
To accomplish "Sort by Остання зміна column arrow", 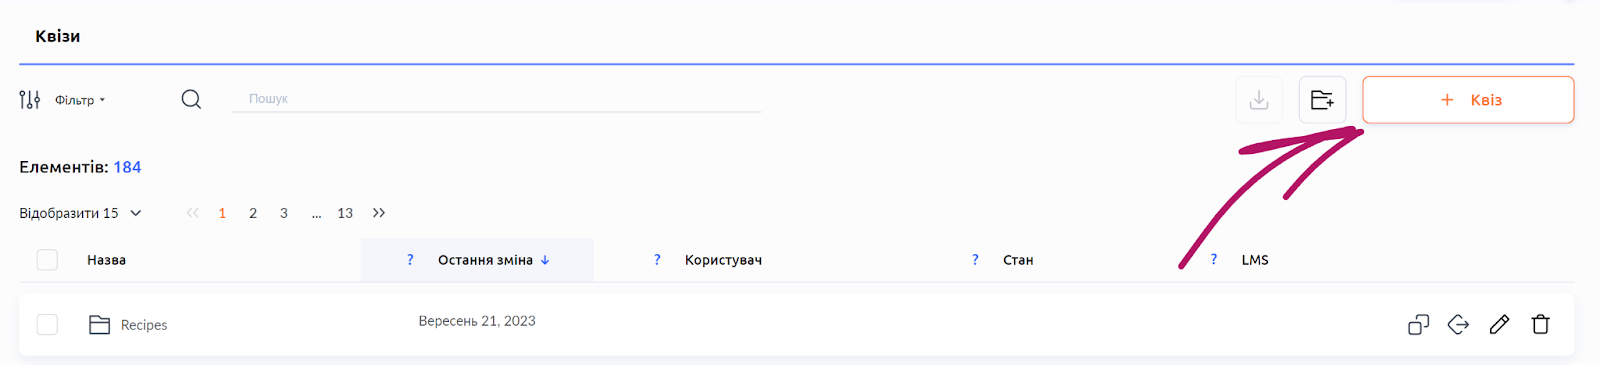I will coord(545,260).
